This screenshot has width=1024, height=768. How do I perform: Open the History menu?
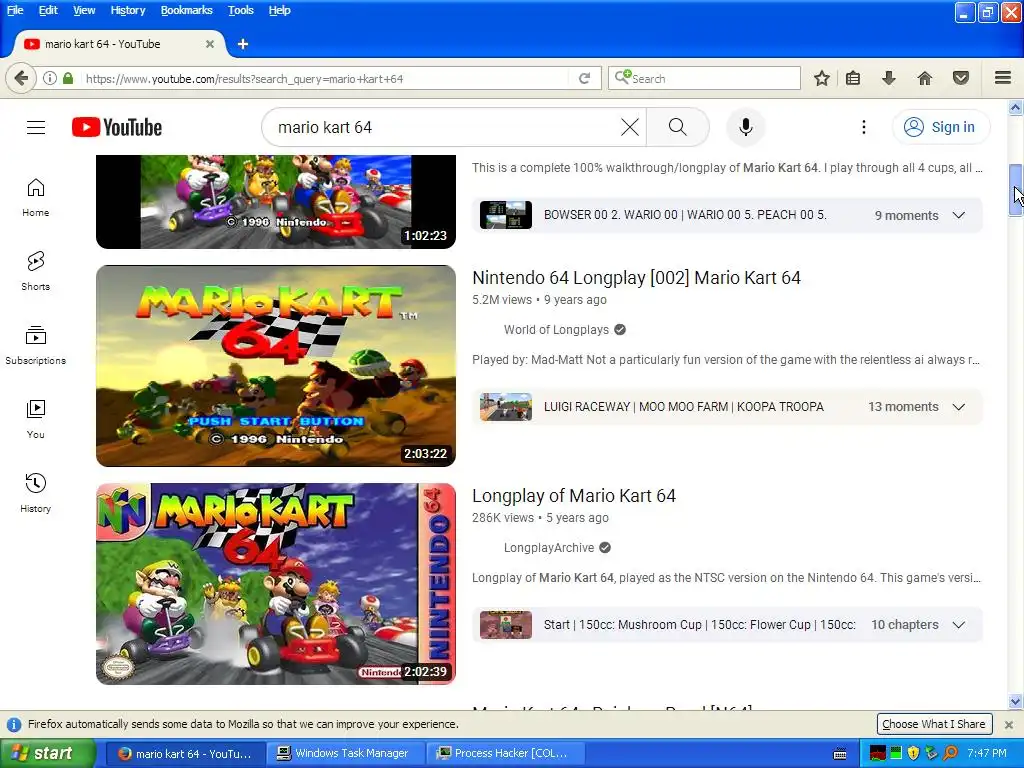click(127, 10)
